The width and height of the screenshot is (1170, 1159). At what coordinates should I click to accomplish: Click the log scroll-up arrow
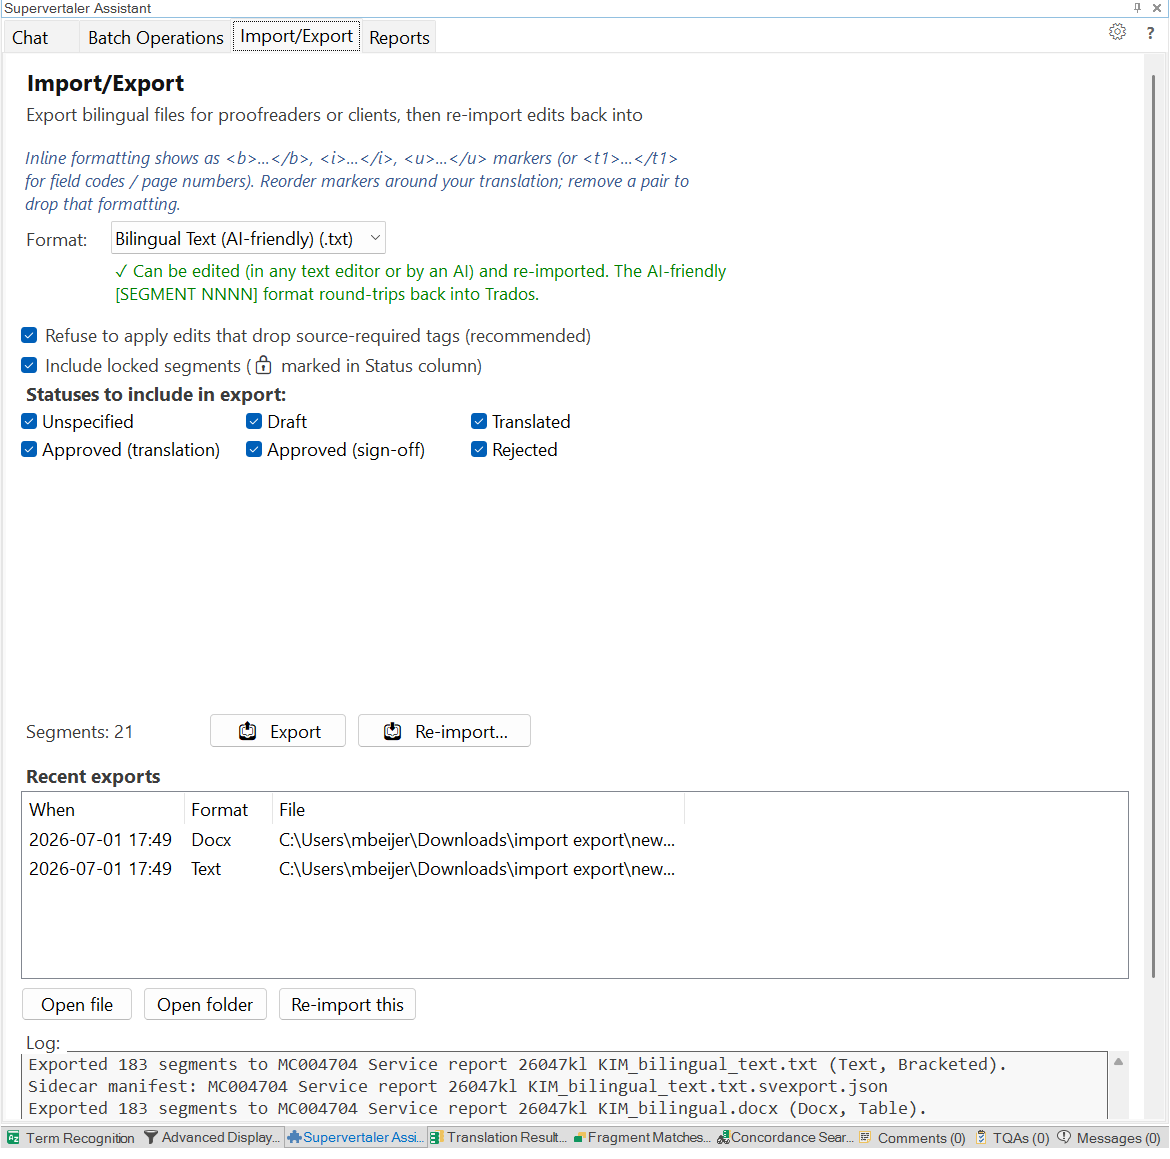(1118, 1061)
